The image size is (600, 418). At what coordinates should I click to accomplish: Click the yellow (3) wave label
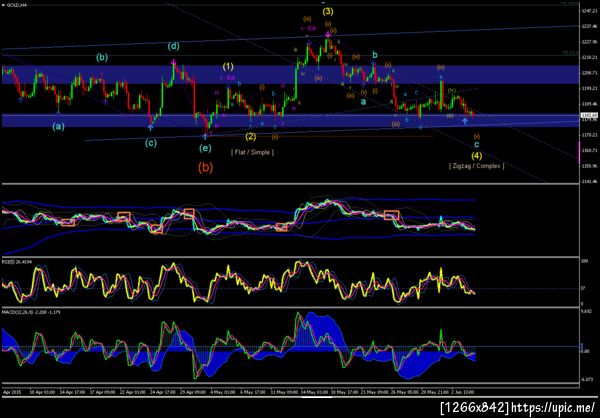coord(328,11)
